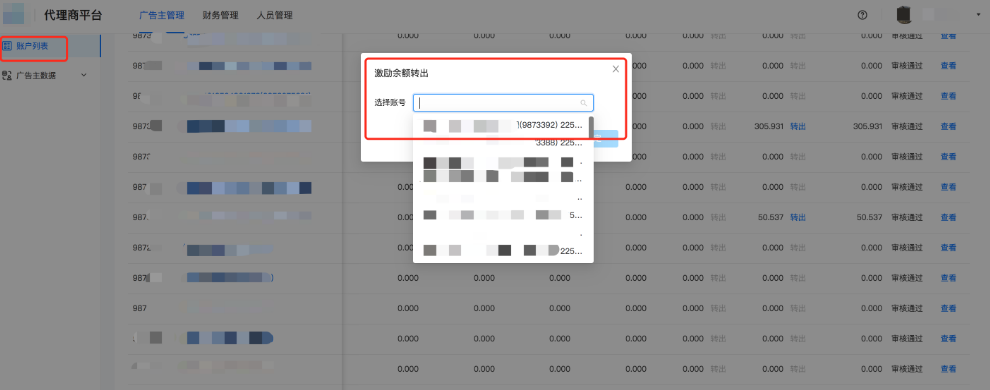Screen dimensions: 990x390
Task: Choose the dropdown option ending 5...
Action: (500, 215)
